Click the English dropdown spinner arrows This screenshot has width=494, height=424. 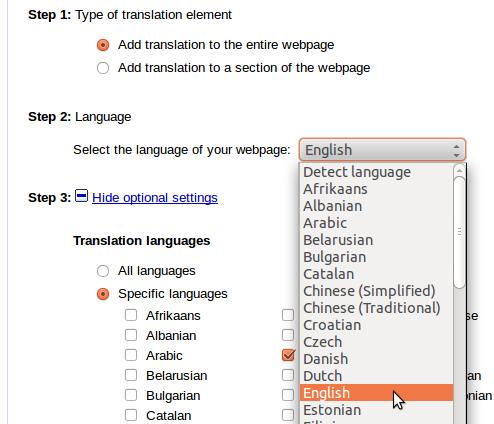coord(456,150)
